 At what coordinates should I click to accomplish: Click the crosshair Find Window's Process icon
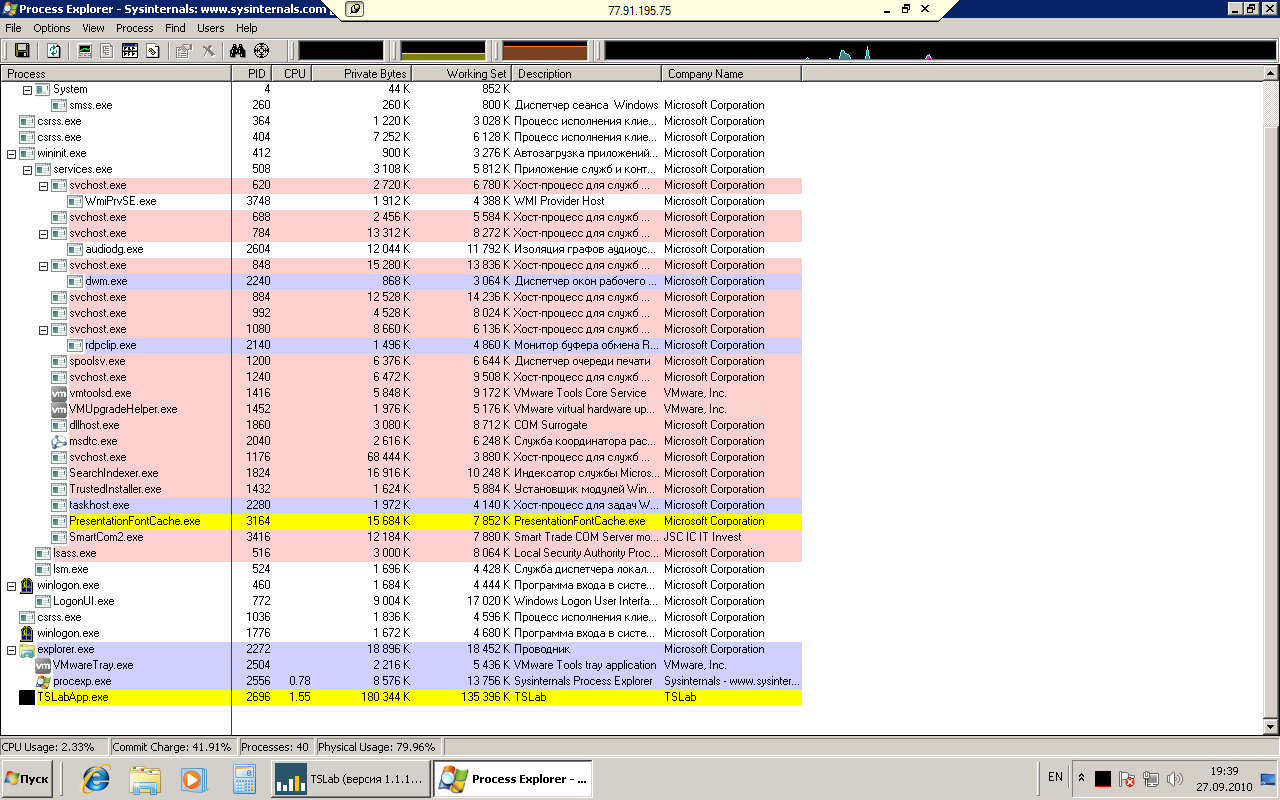point(262,50)
